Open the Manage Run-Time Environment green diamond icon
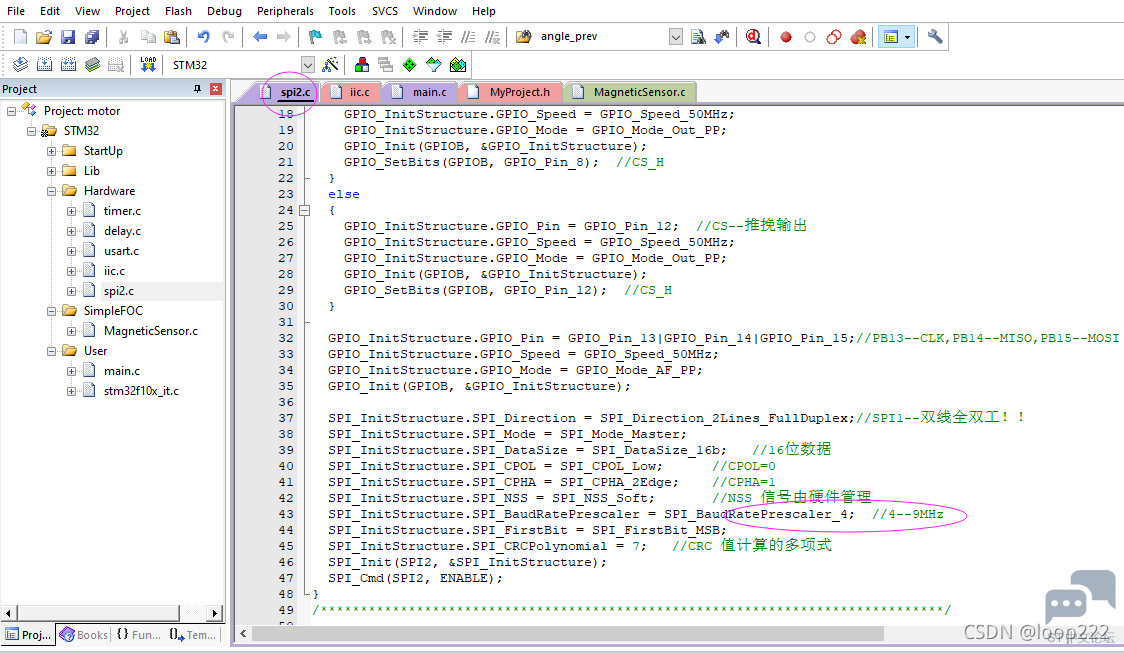Viewport: 1124px width, 653px height. [409, 65]
